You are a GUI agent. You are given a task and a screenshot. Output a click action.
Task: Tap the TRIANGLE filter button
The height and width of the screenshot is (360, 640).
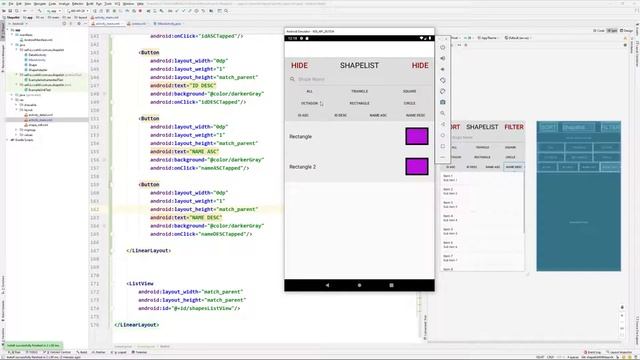[359, 91]
